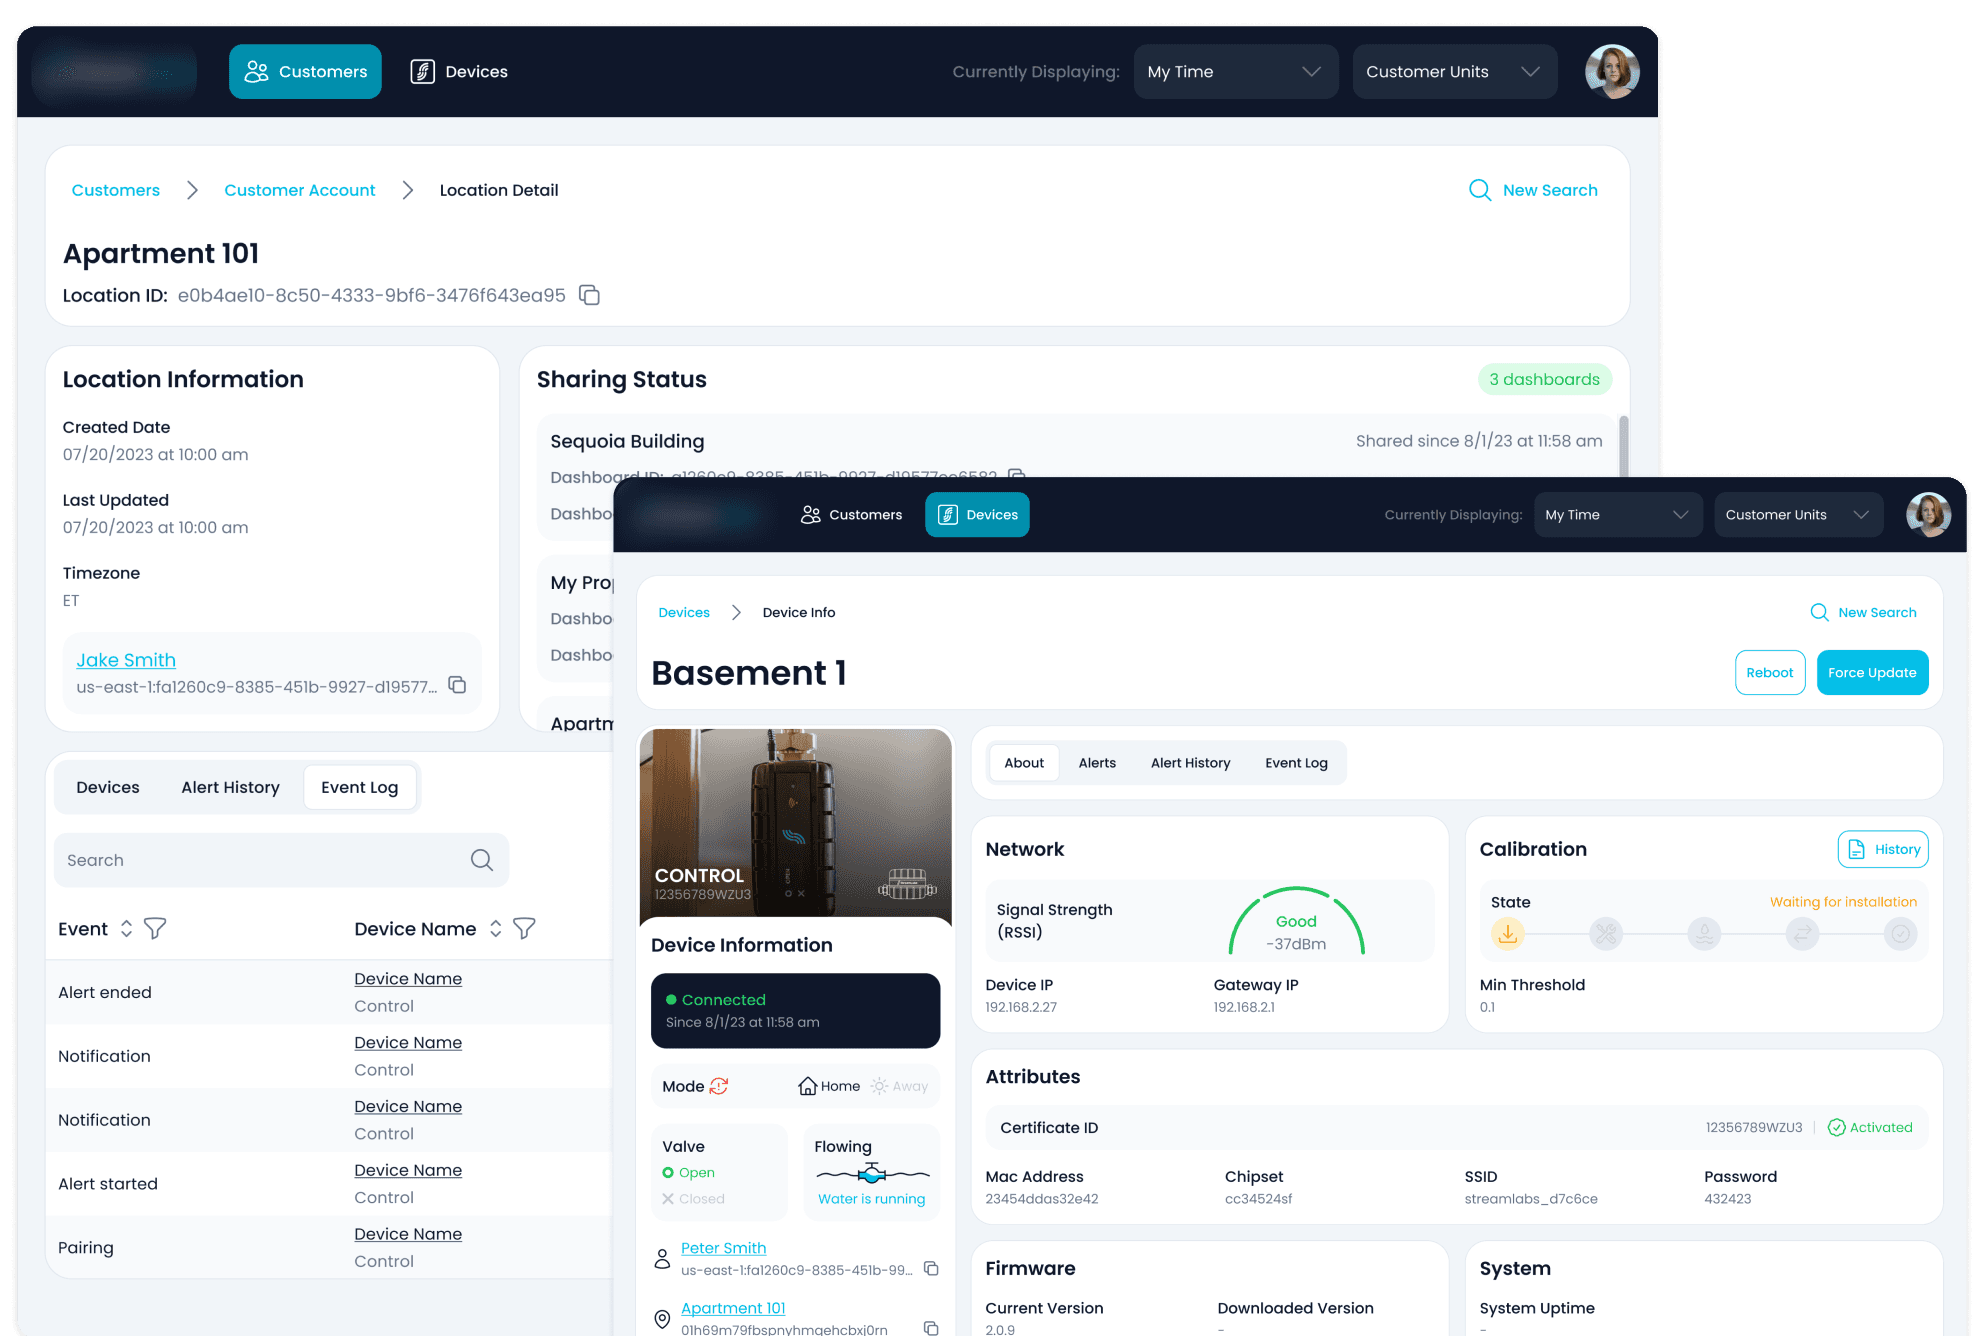Click the calibration download state icon

(1507, 934)
